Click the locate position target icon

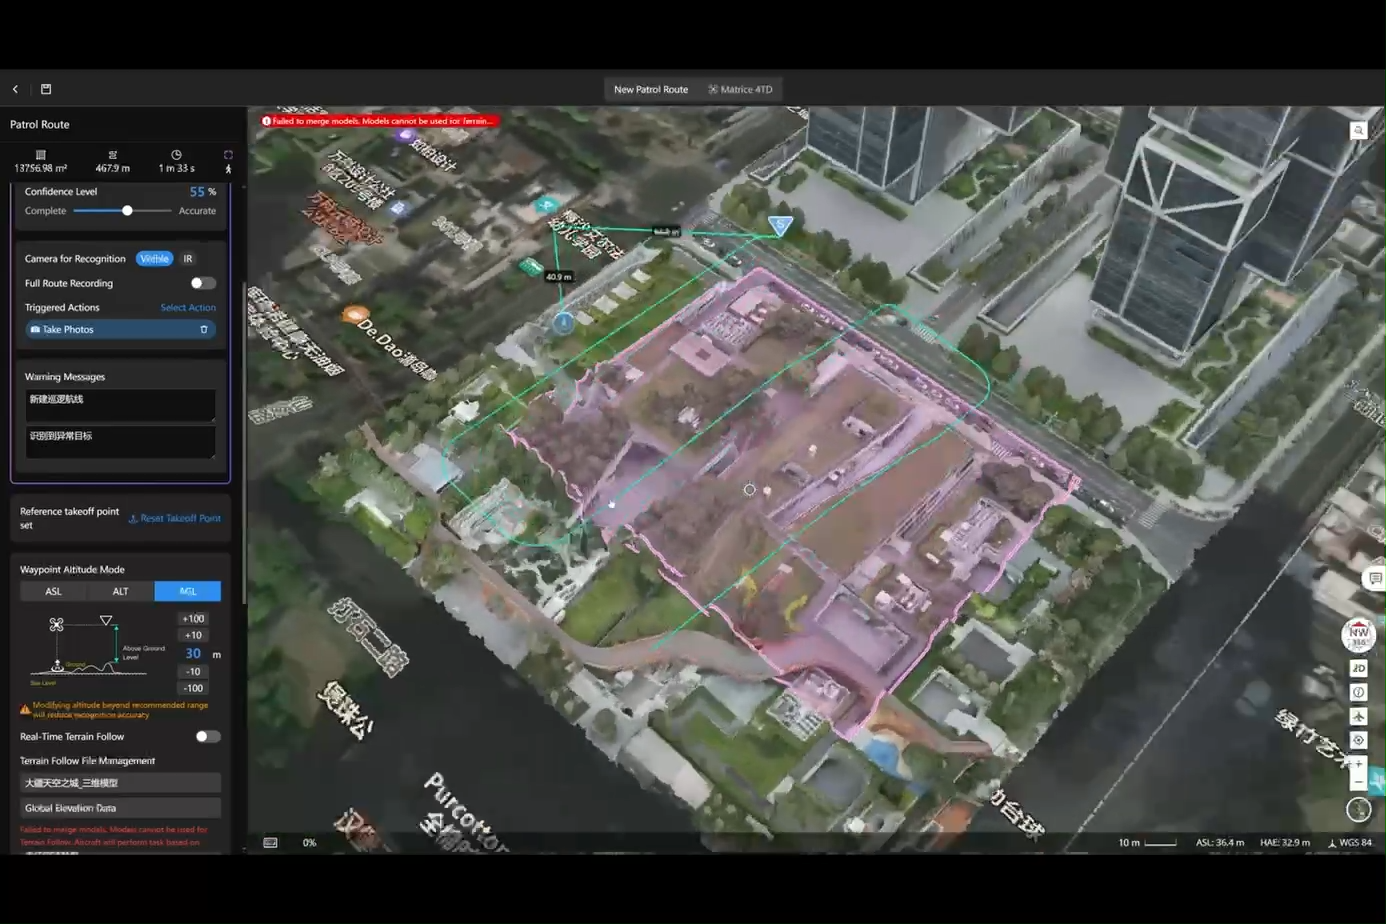click(1358, 739)
